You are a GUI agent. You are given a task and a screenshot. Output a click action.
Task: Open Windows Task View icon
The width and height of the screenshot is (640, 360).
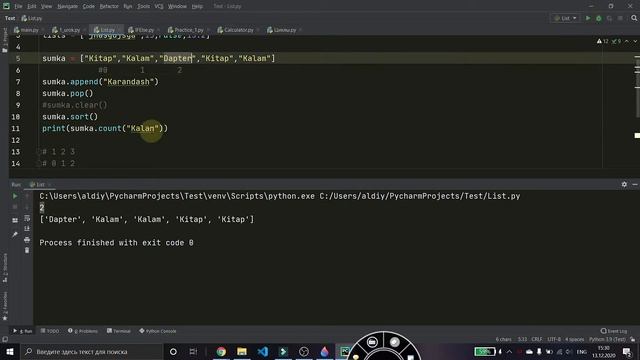click(x=193, y=351)
